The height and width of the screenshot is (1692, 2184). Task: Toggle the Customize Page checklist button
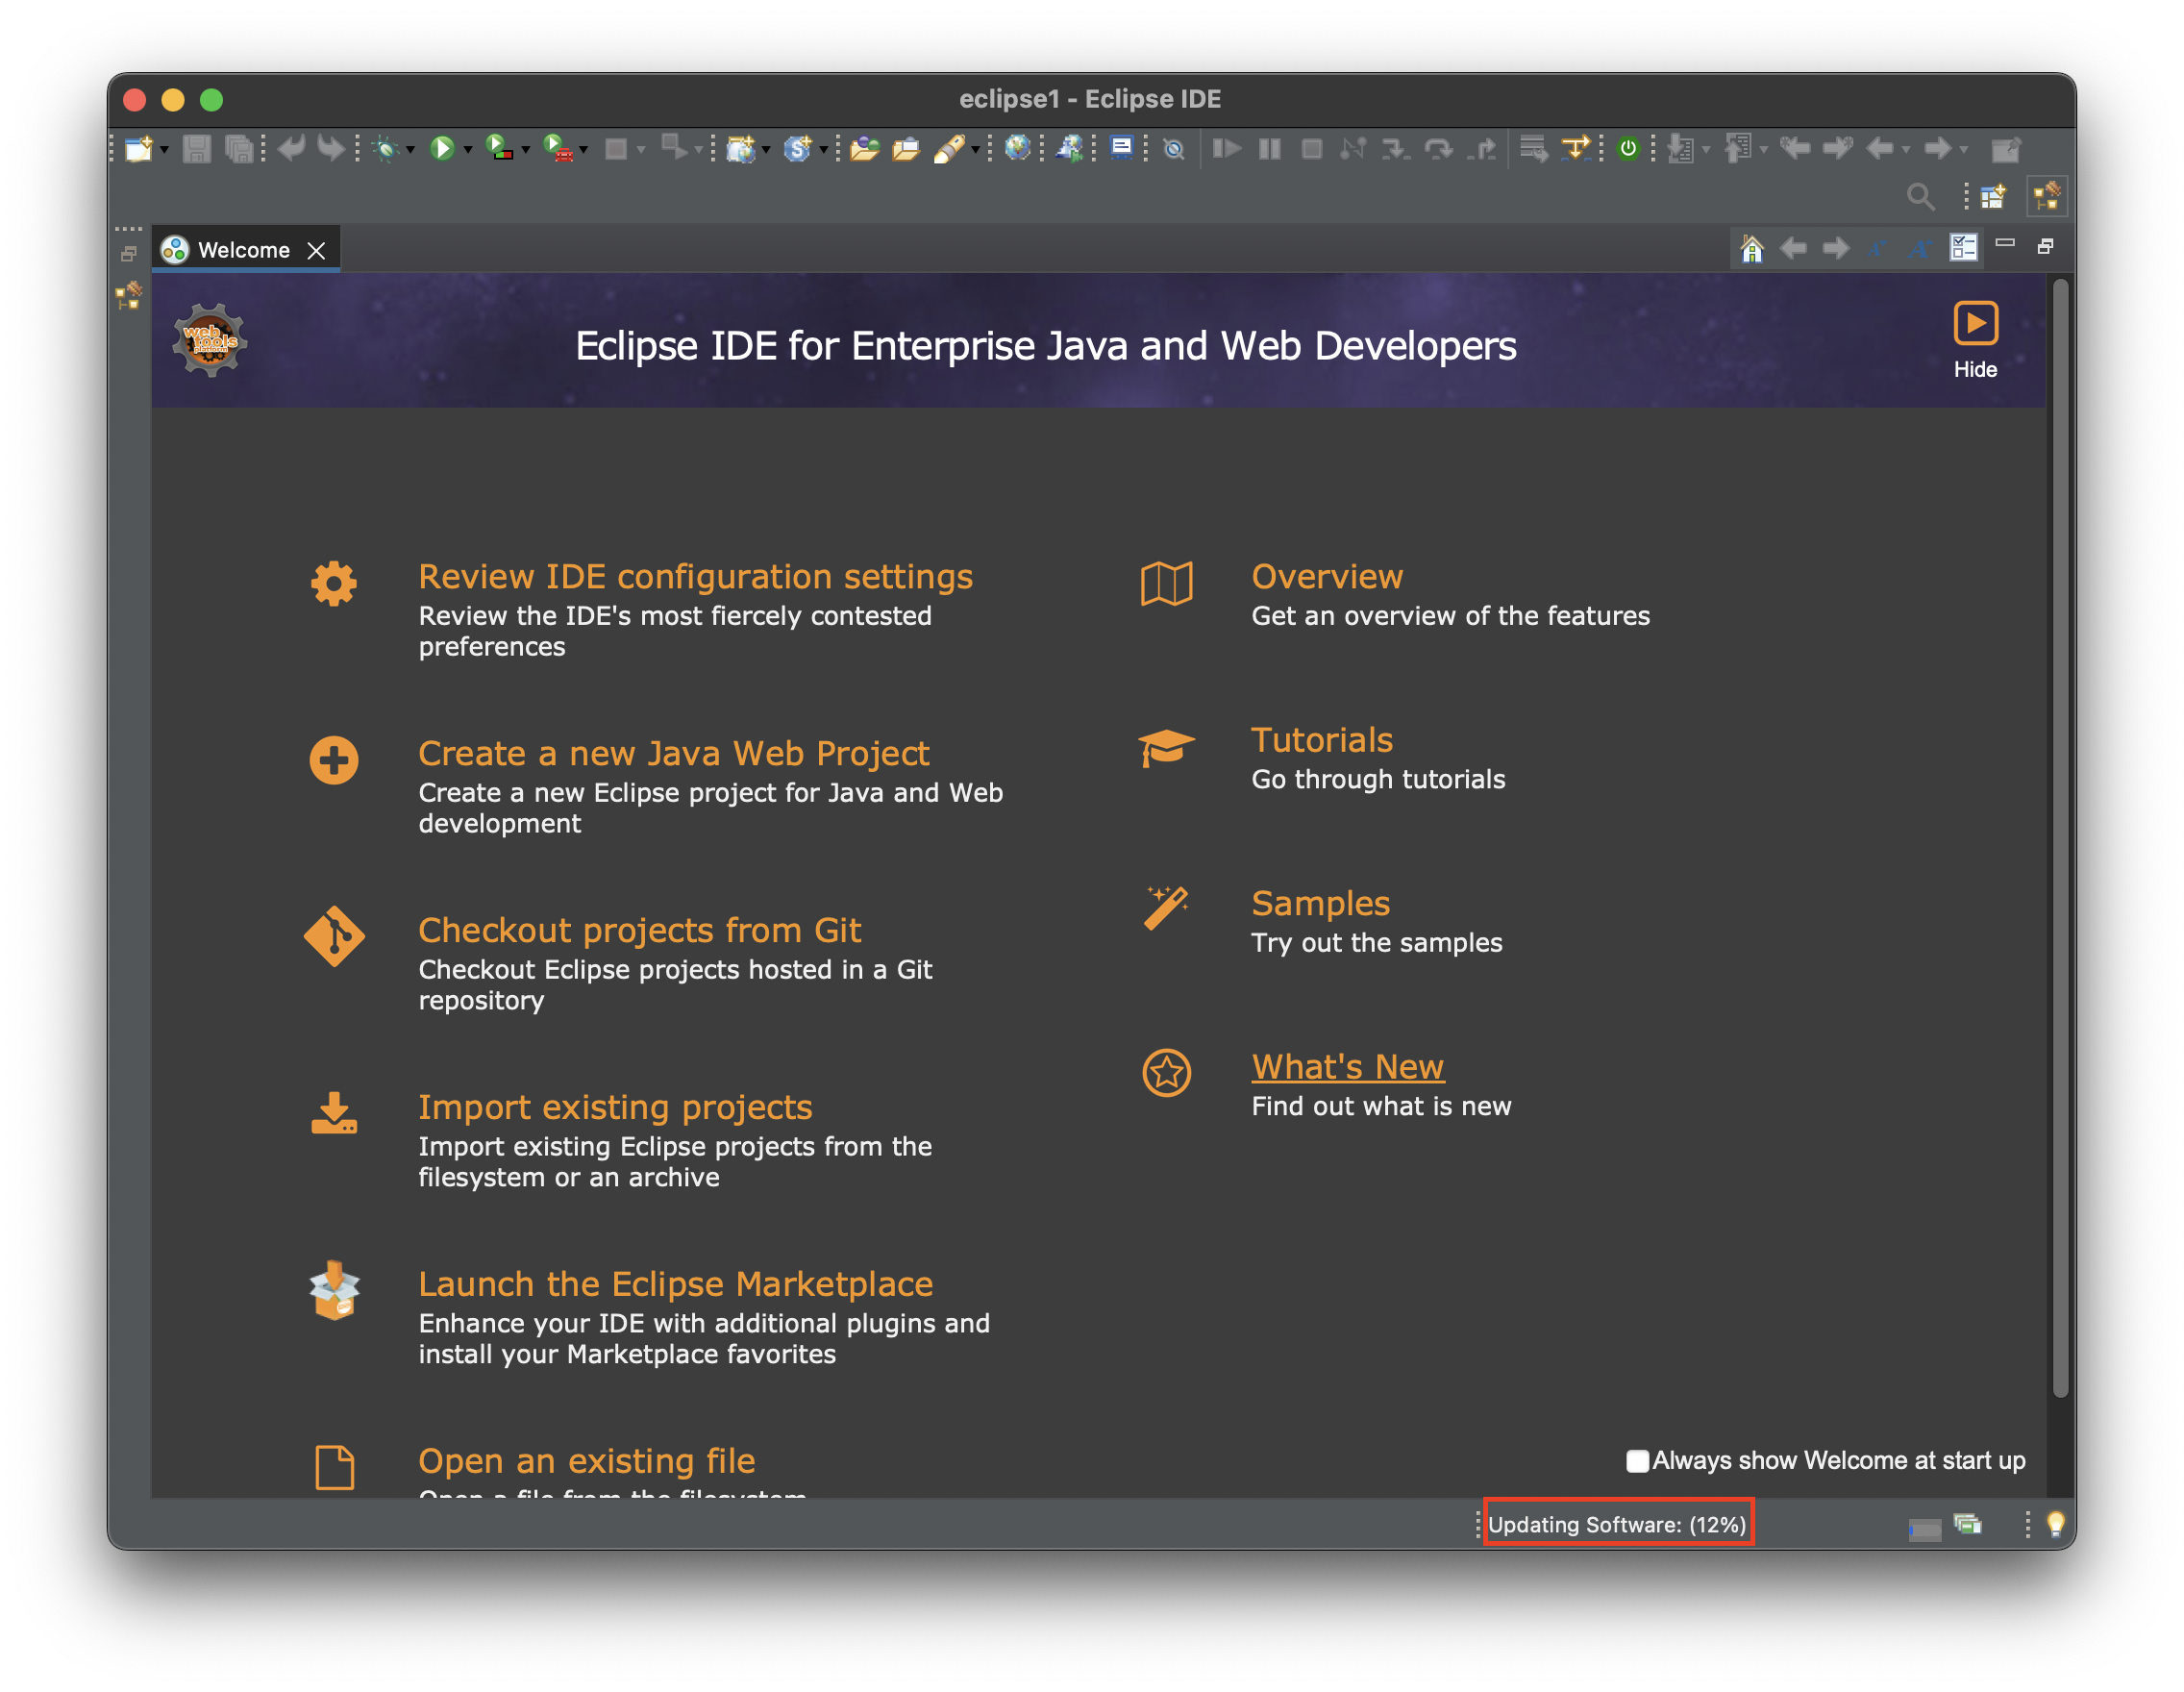pyautogui.click(x=1963, y=248)
